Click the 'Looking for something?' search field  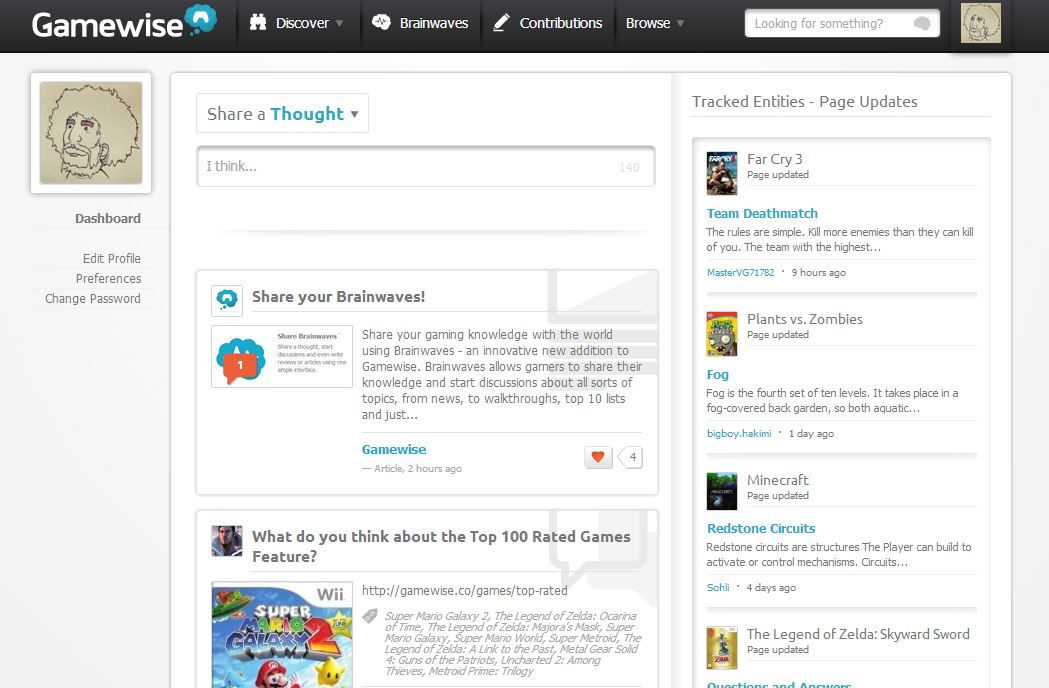(842, 23)
